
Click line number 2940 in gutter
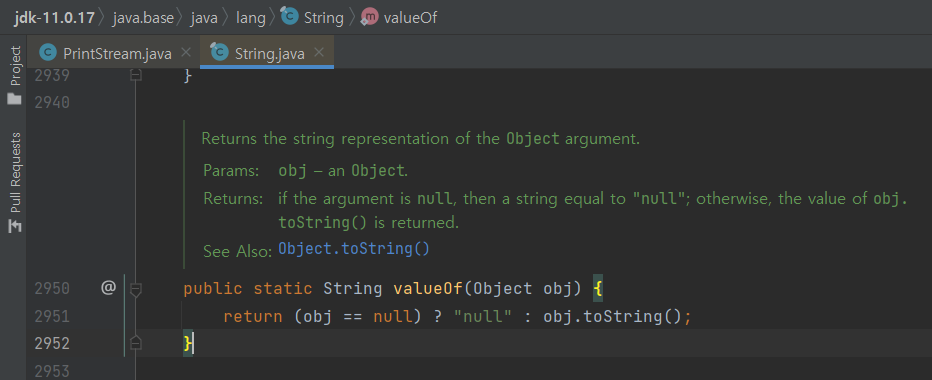pyautogui.click(x=52, y=103)
